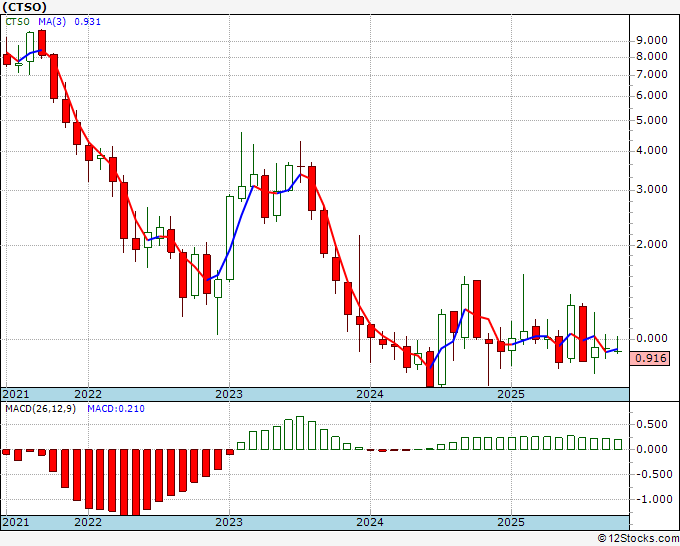Click 2022 on the MACD timeline

[x=88, y=522]
